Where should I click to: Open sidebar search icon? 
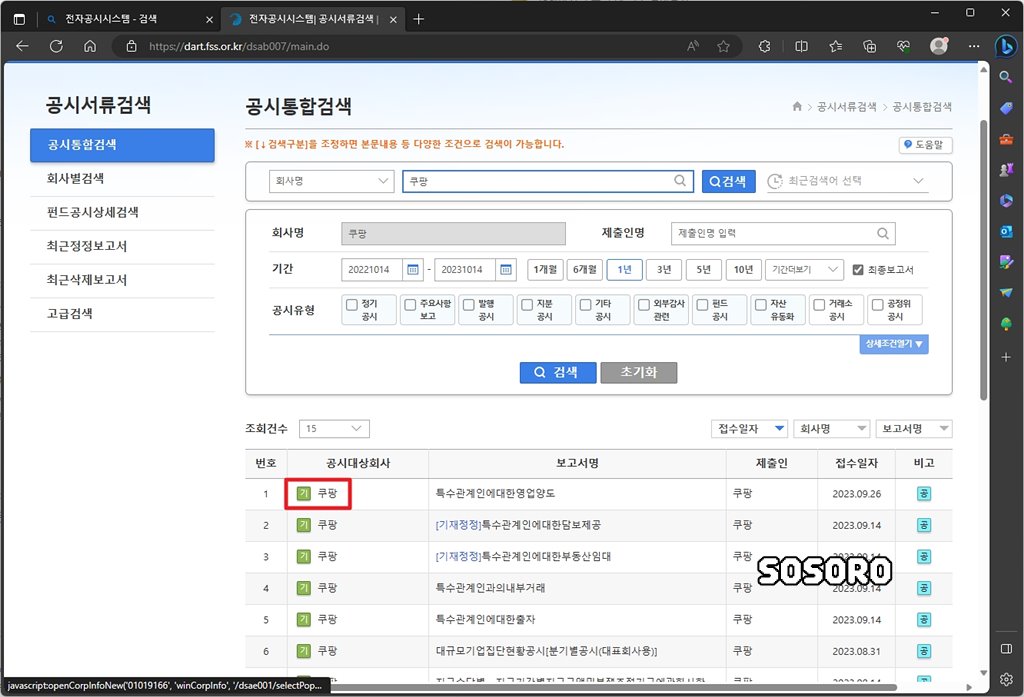point(1006,77)
